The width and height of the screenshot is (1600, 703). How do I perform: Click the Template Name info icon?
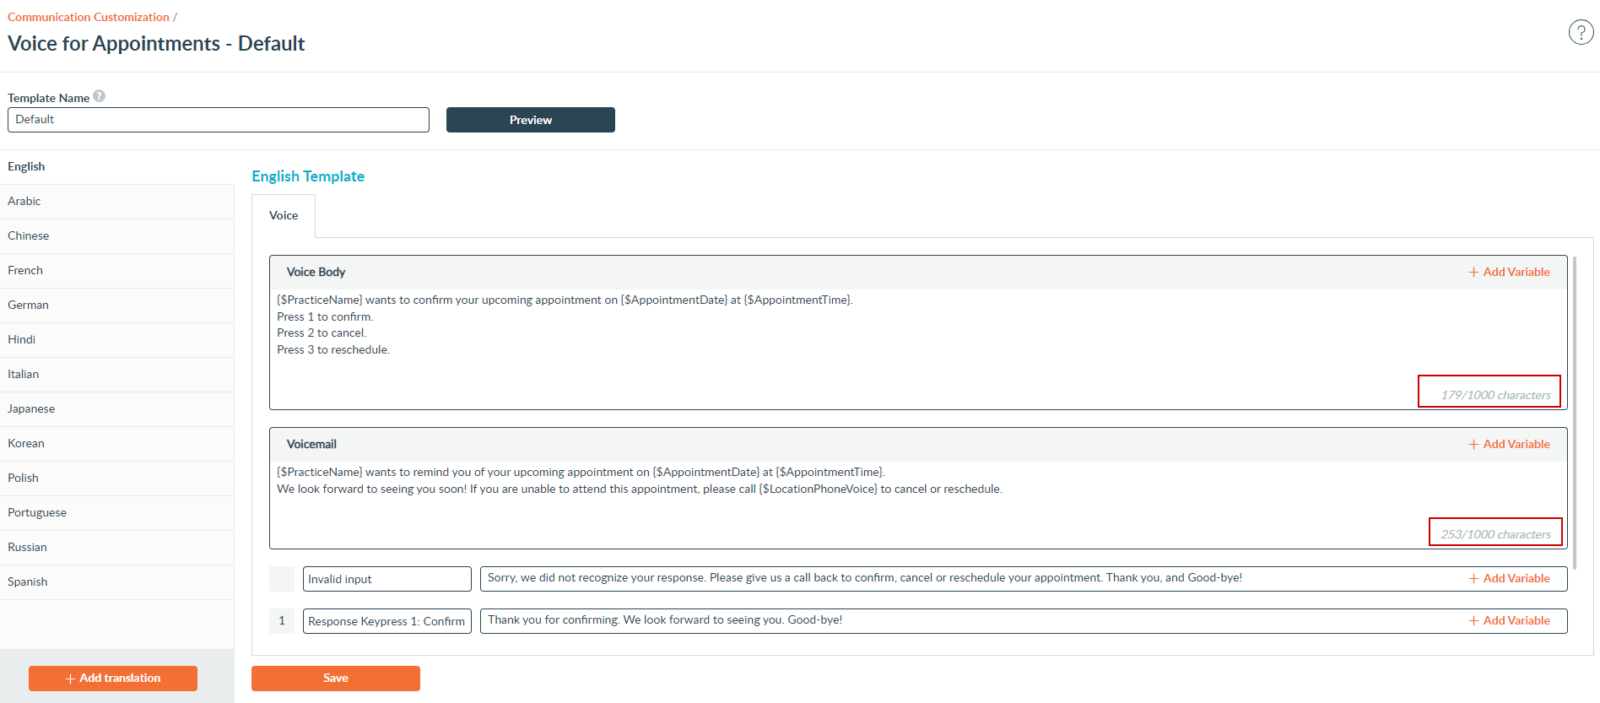click(x=99, y=96)
